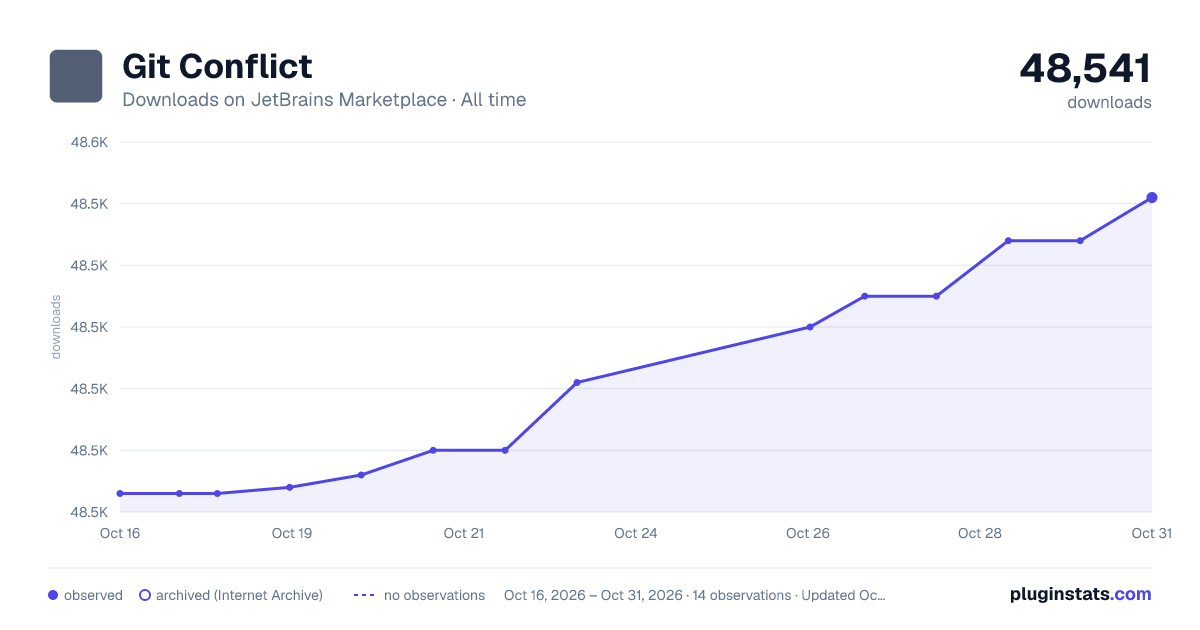
Task: Click the "Oct 24" x-axis label
Action: coord(636,533)
